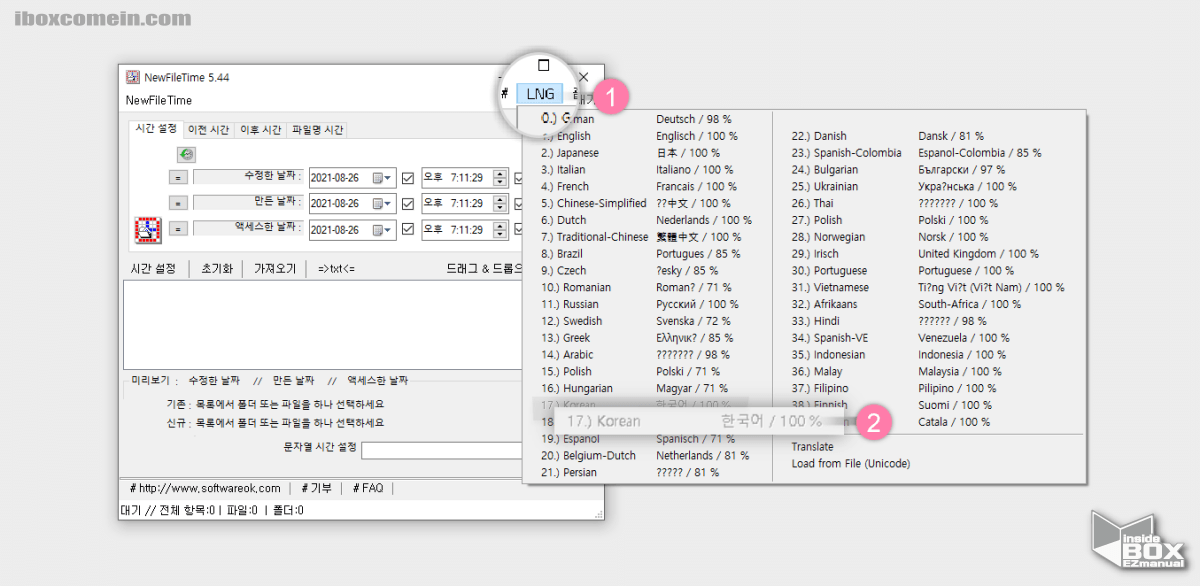Open the 수정한 날짜 calendar dropdown
1200x586 pixels.
coord(383,178)
